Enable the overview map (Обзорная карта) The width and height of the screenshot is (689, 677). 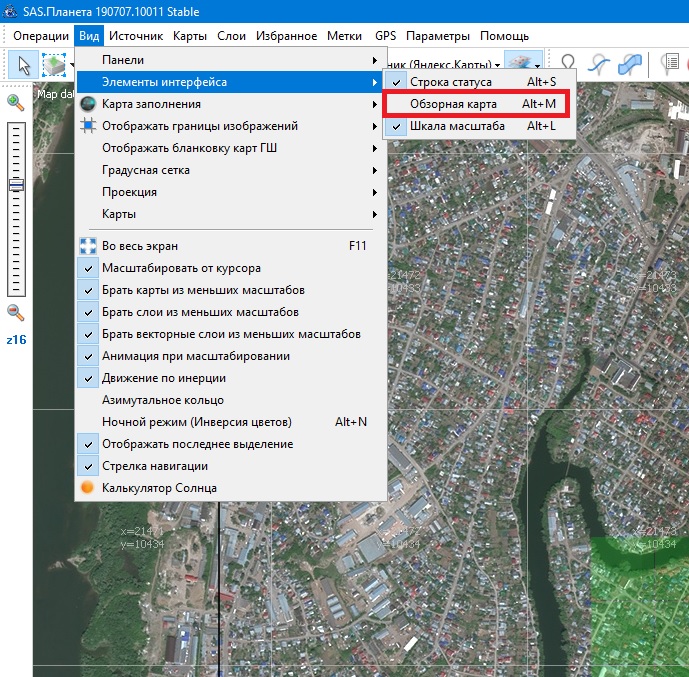[x=453, y=104]
